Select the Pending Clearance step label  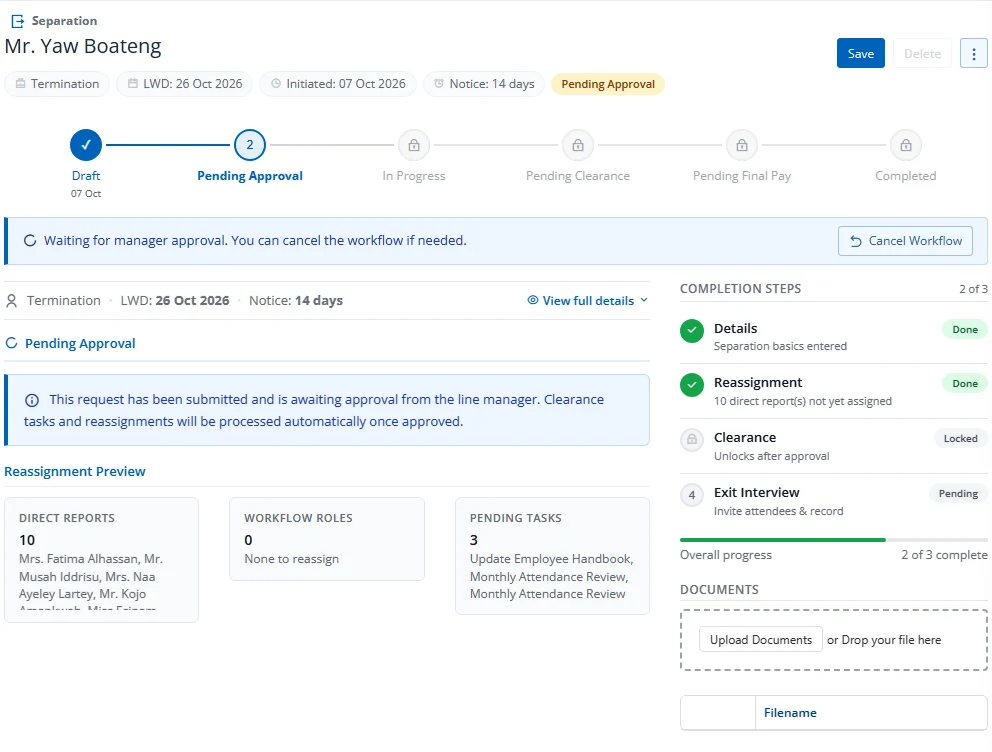point(578,176)
